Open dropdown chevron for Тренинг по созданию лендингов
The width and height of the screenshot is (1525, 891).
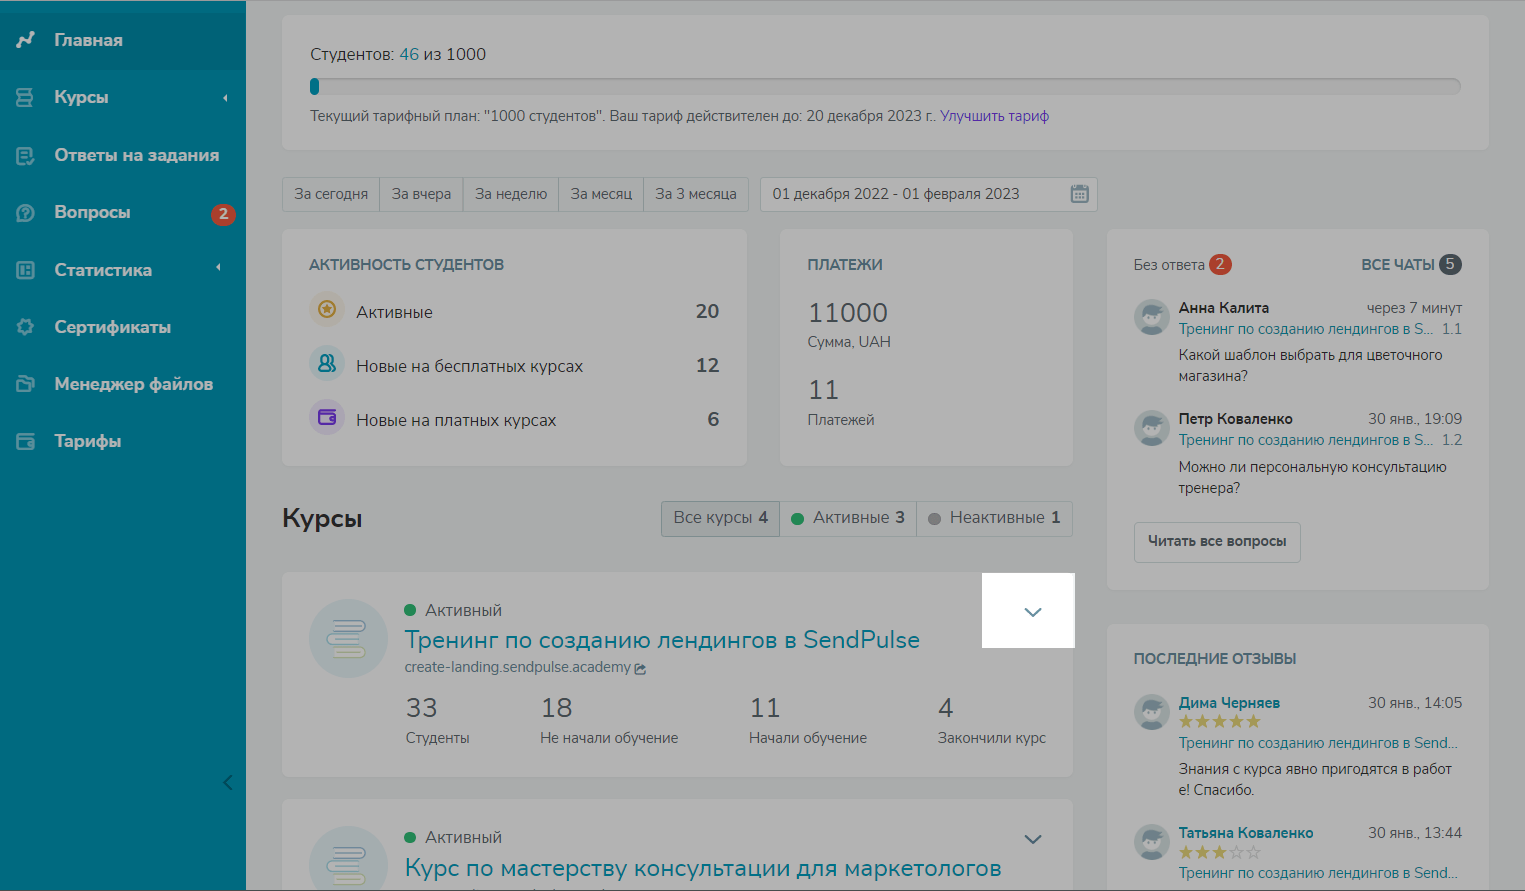click(1033, 612)
